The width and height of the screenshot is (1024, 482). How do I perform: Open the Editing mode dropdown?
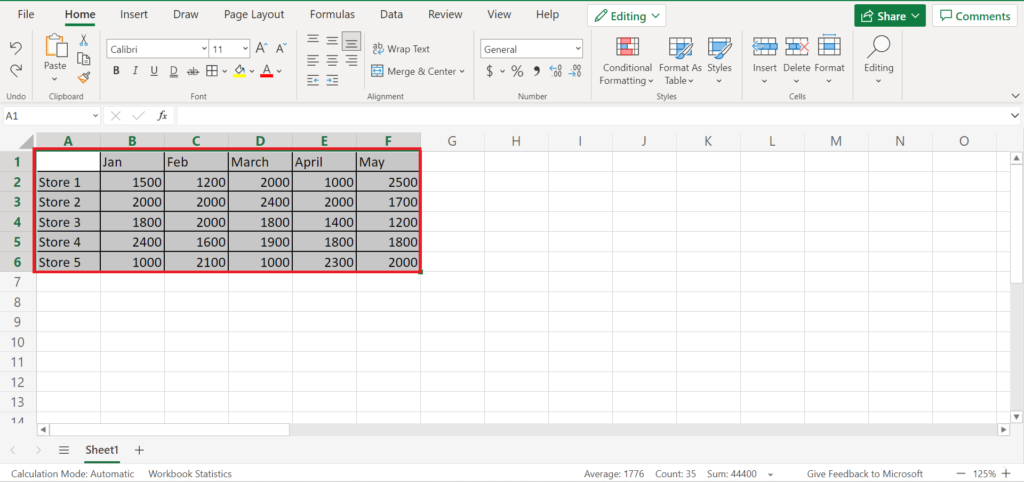626,16
